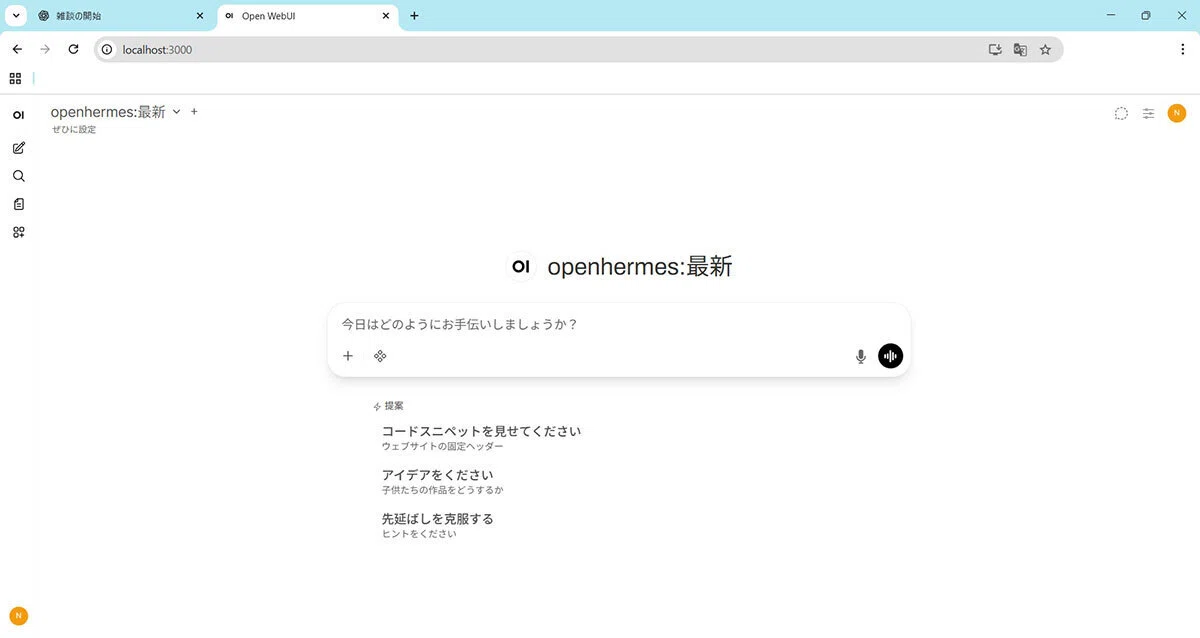
Task: Open search from the sidebar magnifier
Action: pyautogui.click(x=18, y=176)
